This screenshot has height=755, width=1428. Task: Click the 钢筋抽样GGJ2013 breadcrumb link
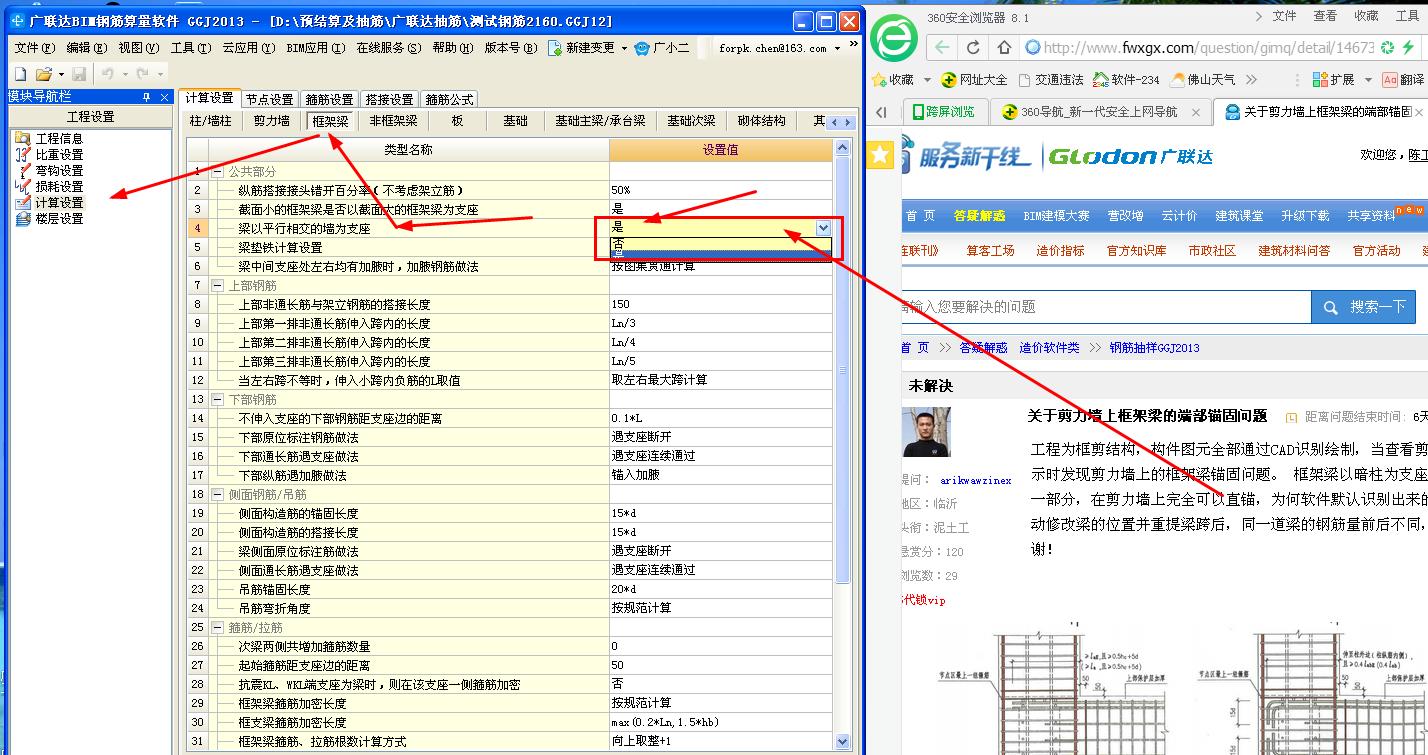tap(1154, 348)
